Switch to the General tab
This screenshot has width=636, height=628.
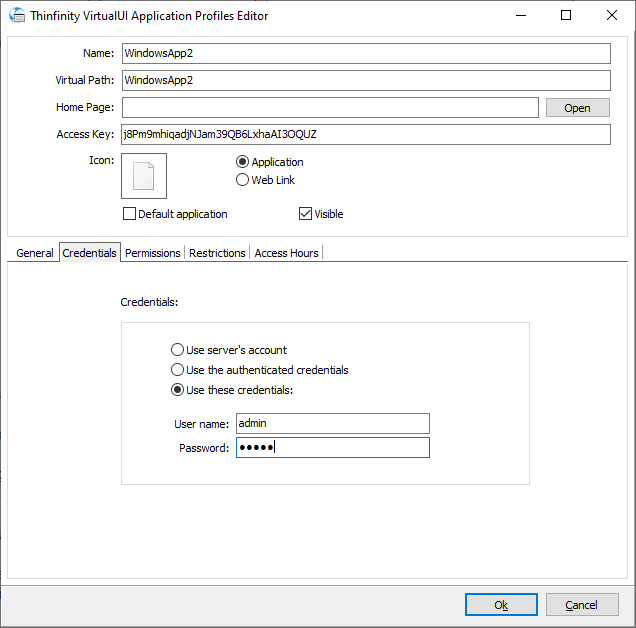click(x=35, y=253)
